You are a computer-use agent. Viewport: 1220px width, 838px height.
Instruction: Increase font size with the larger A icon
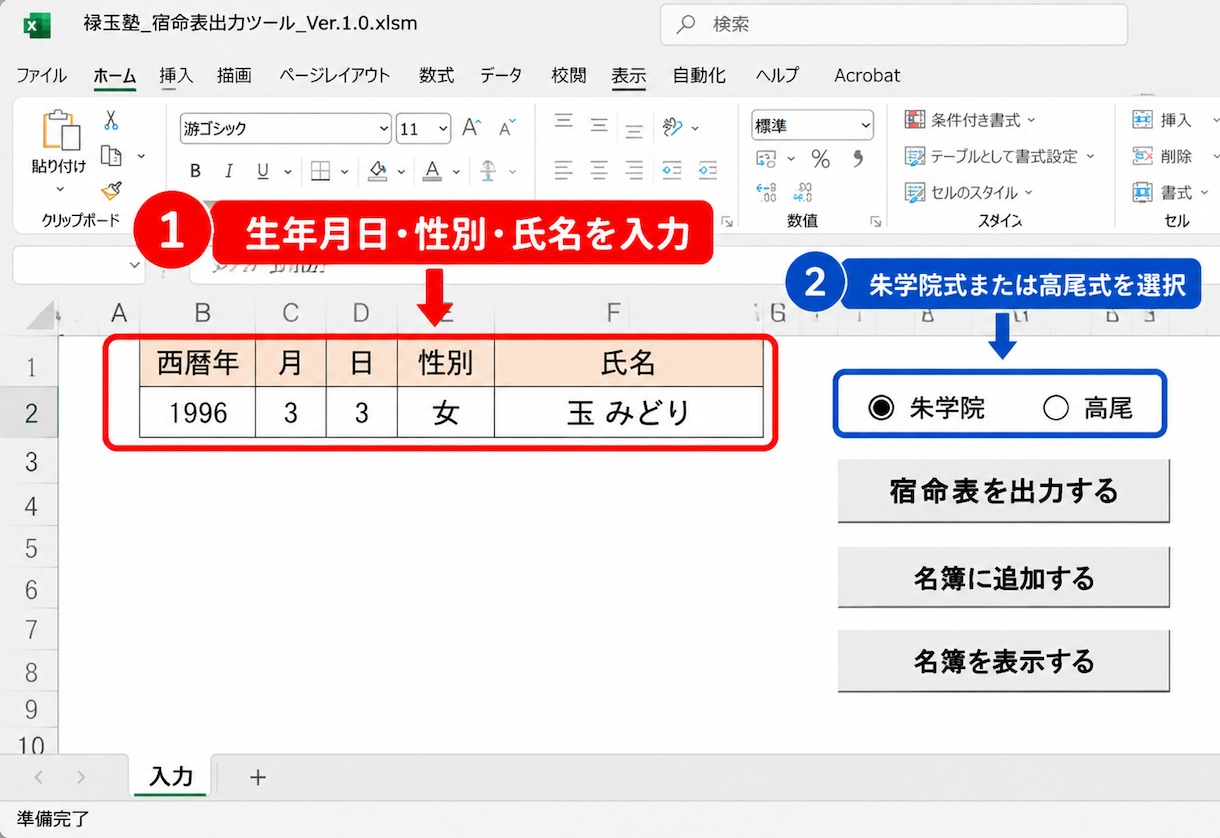(470, 128)
